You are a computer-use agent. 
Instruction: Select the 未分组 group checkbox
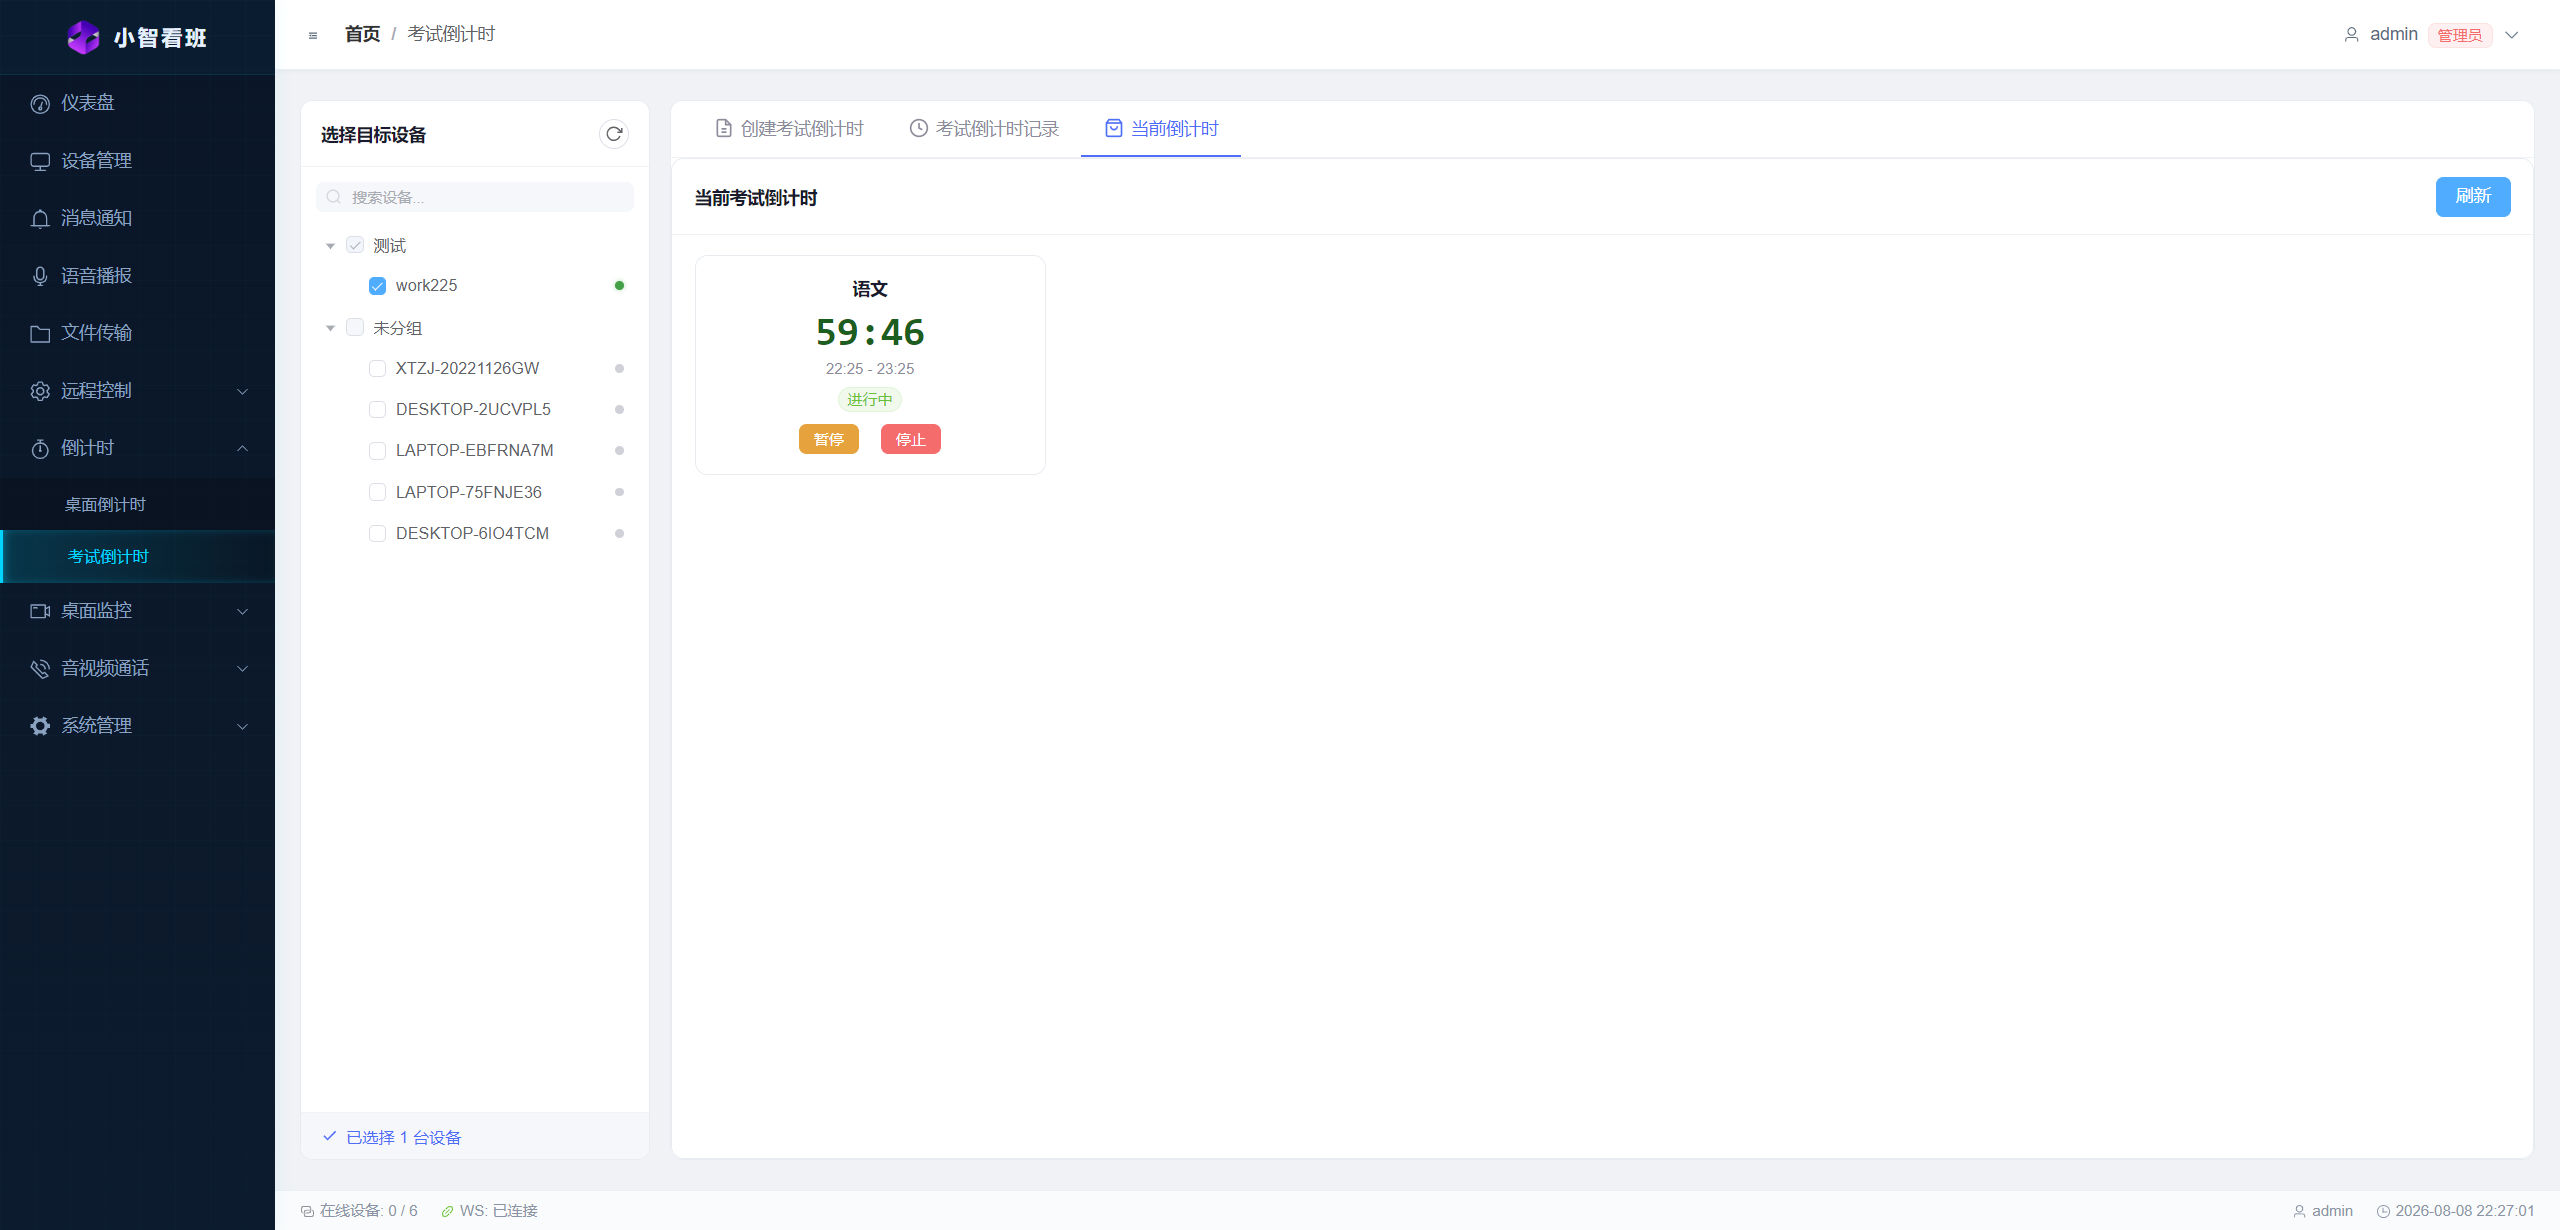click(355, 328)
